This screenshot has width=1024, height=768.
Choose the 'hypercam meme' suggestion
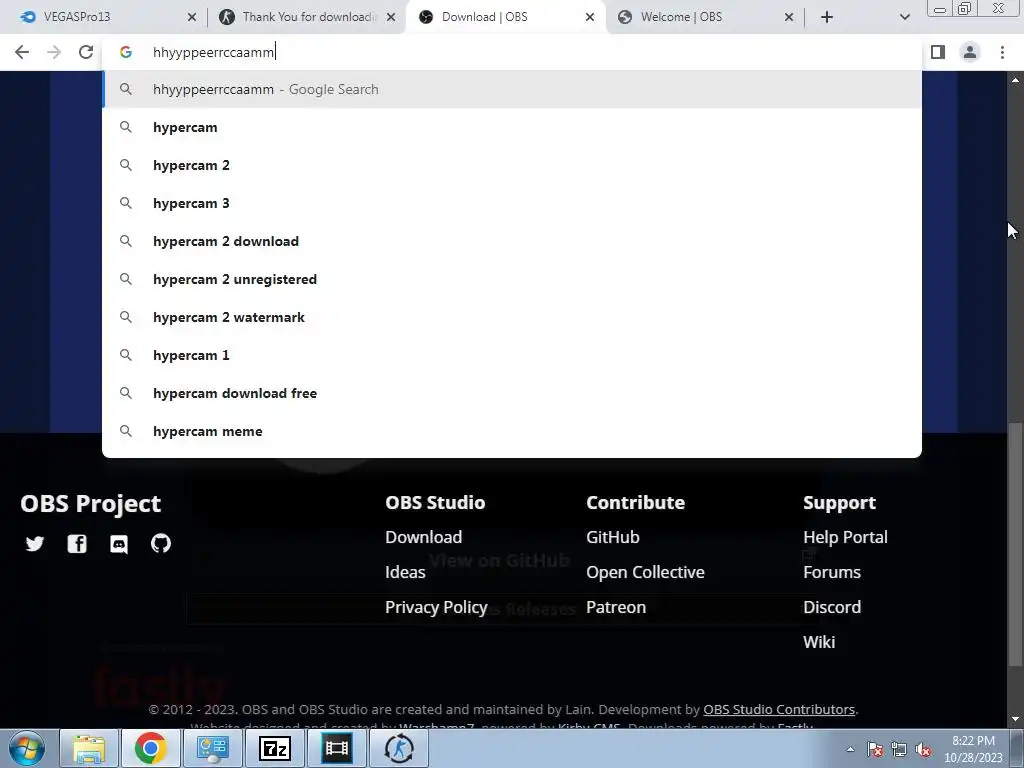[512, 431]
